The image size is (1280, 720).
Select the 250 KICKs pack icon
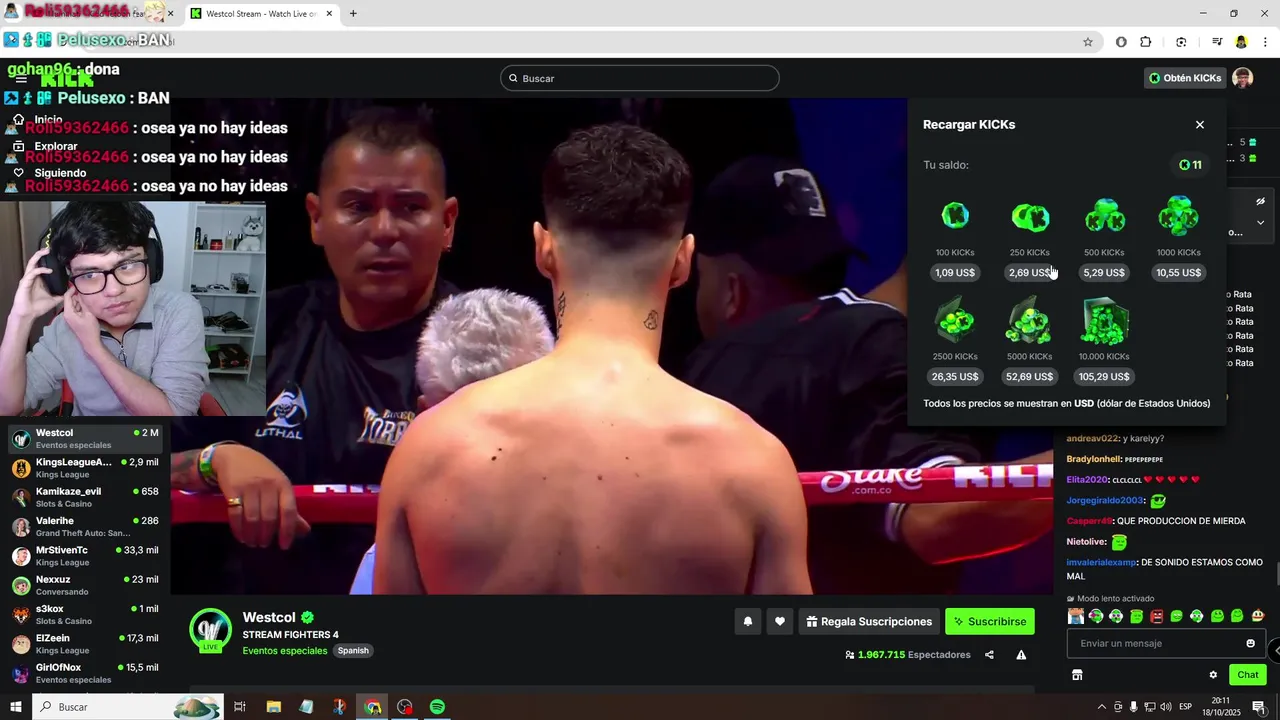pos(1030,217)
